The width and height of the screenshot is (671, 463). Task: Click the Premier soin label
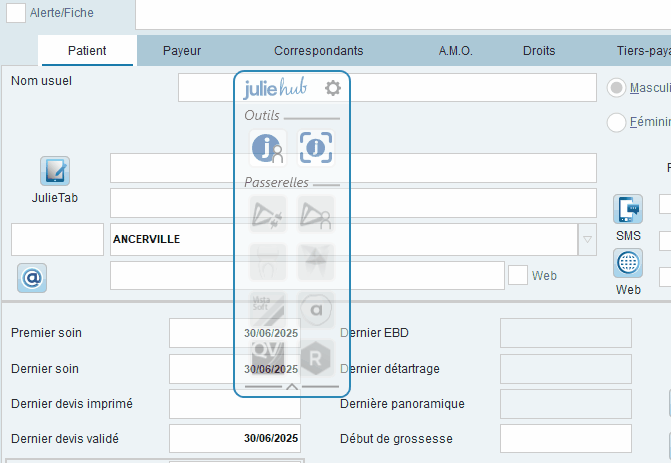click(x=46, y=333)
